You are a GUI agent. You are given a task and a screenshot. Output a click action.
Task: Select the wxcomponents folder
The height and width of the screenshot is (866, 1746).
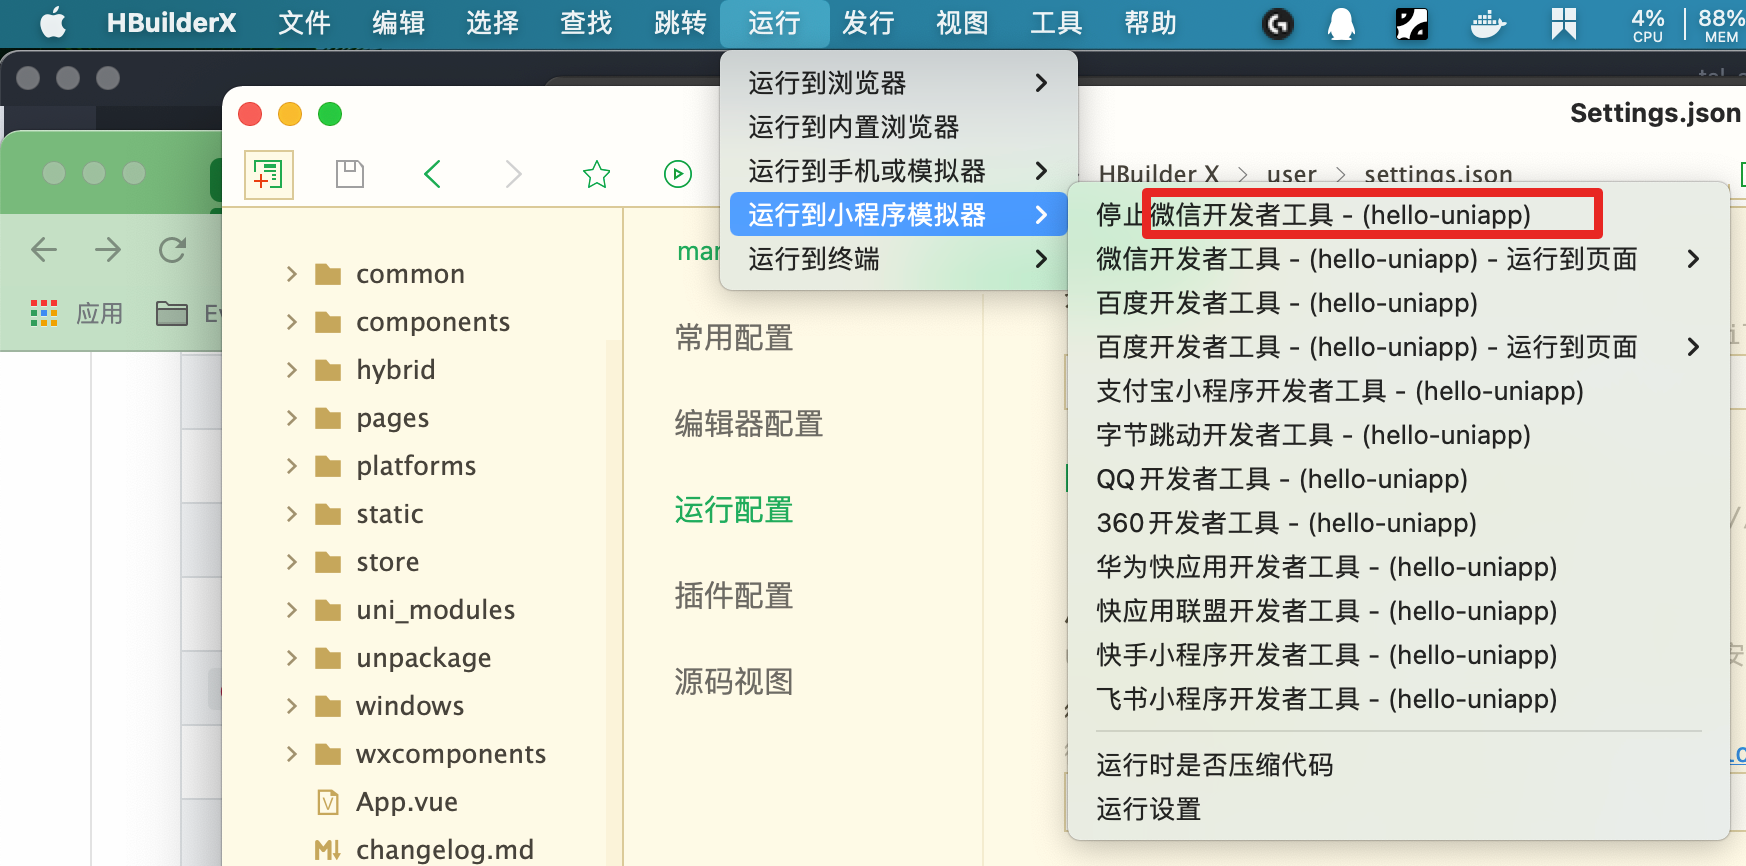click(450, 754)
